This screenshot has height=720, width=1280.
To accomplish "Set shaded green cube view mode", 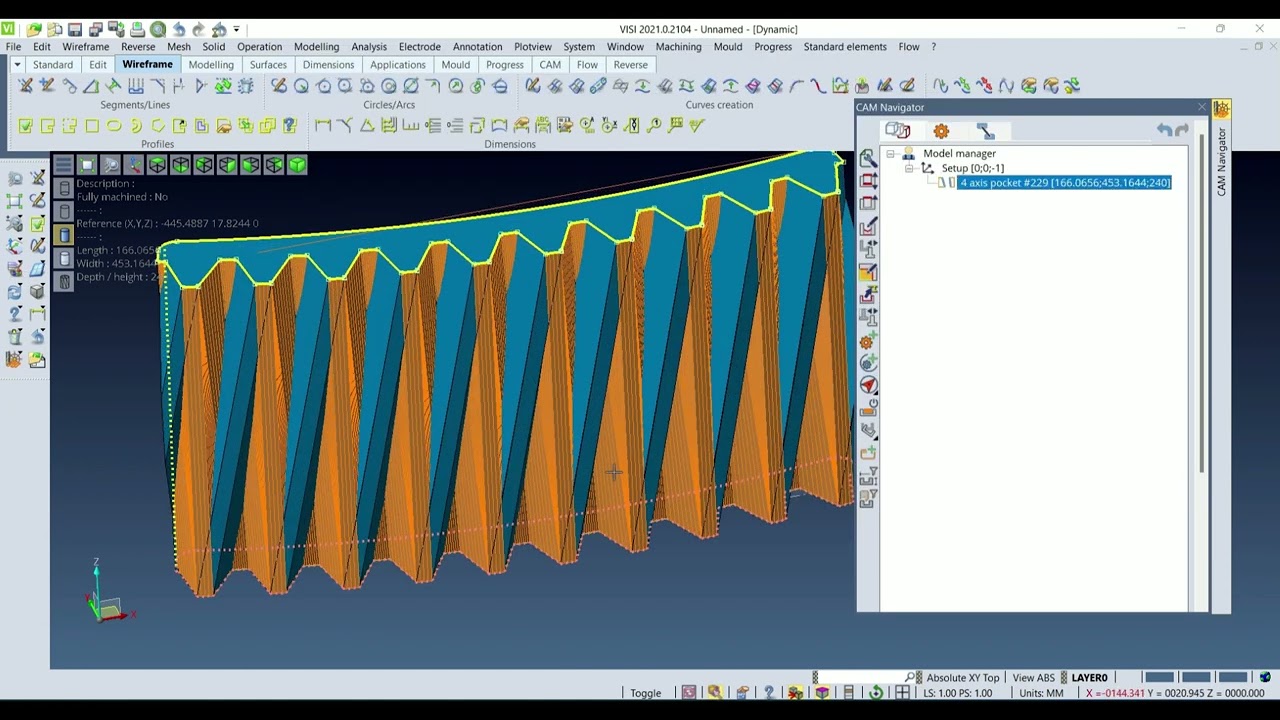I will point(297,165).
